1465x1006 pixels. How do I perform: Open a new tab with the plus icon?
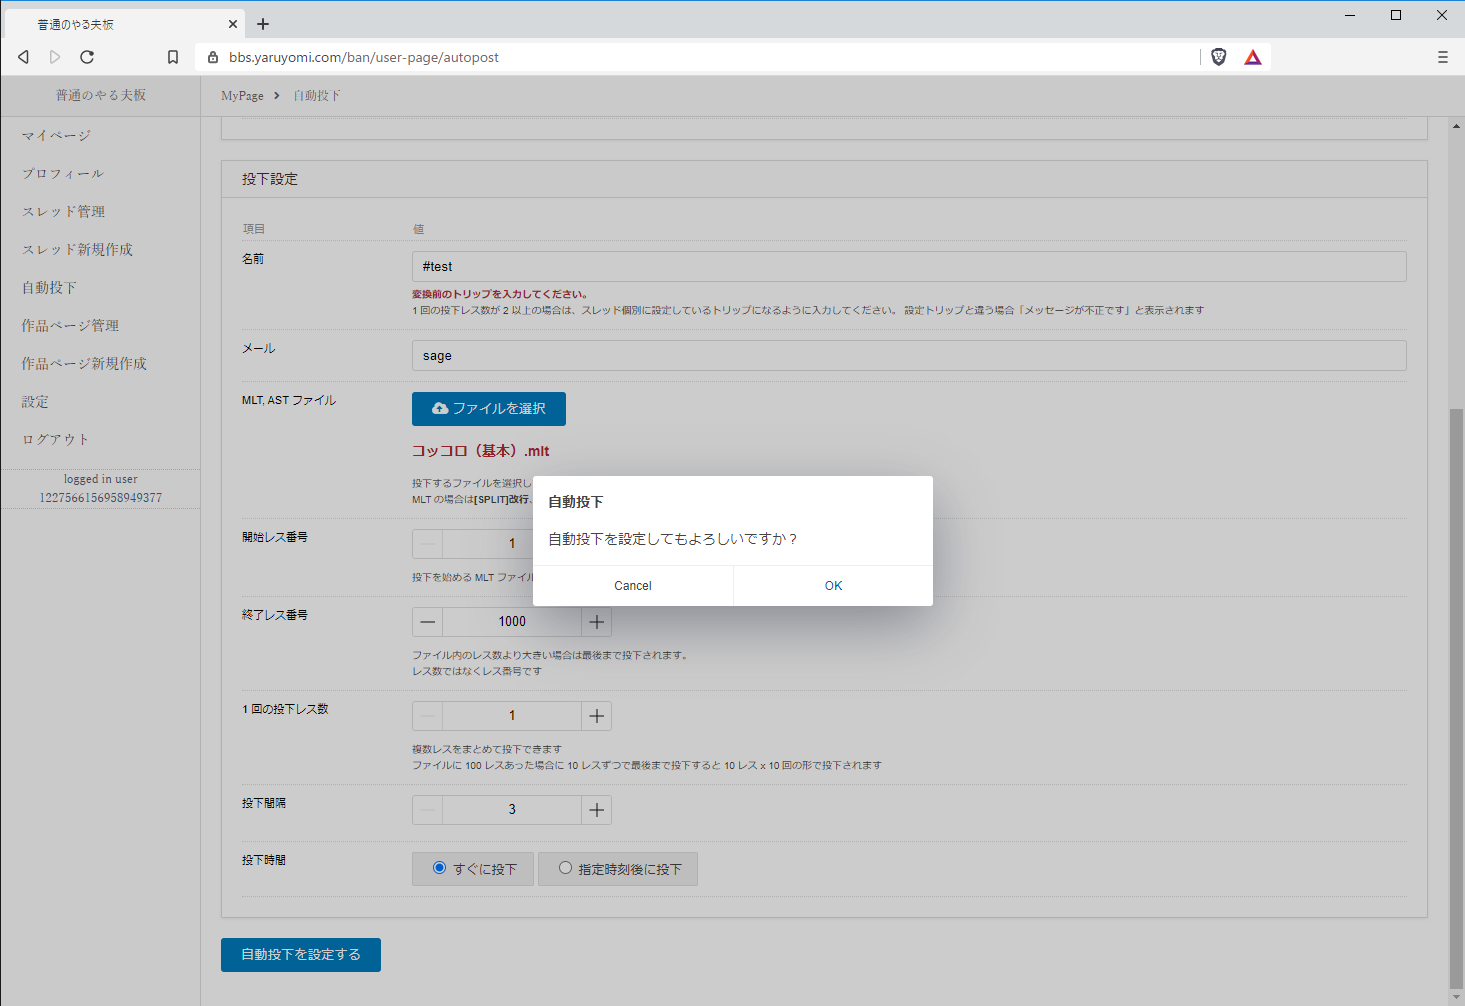263,24
